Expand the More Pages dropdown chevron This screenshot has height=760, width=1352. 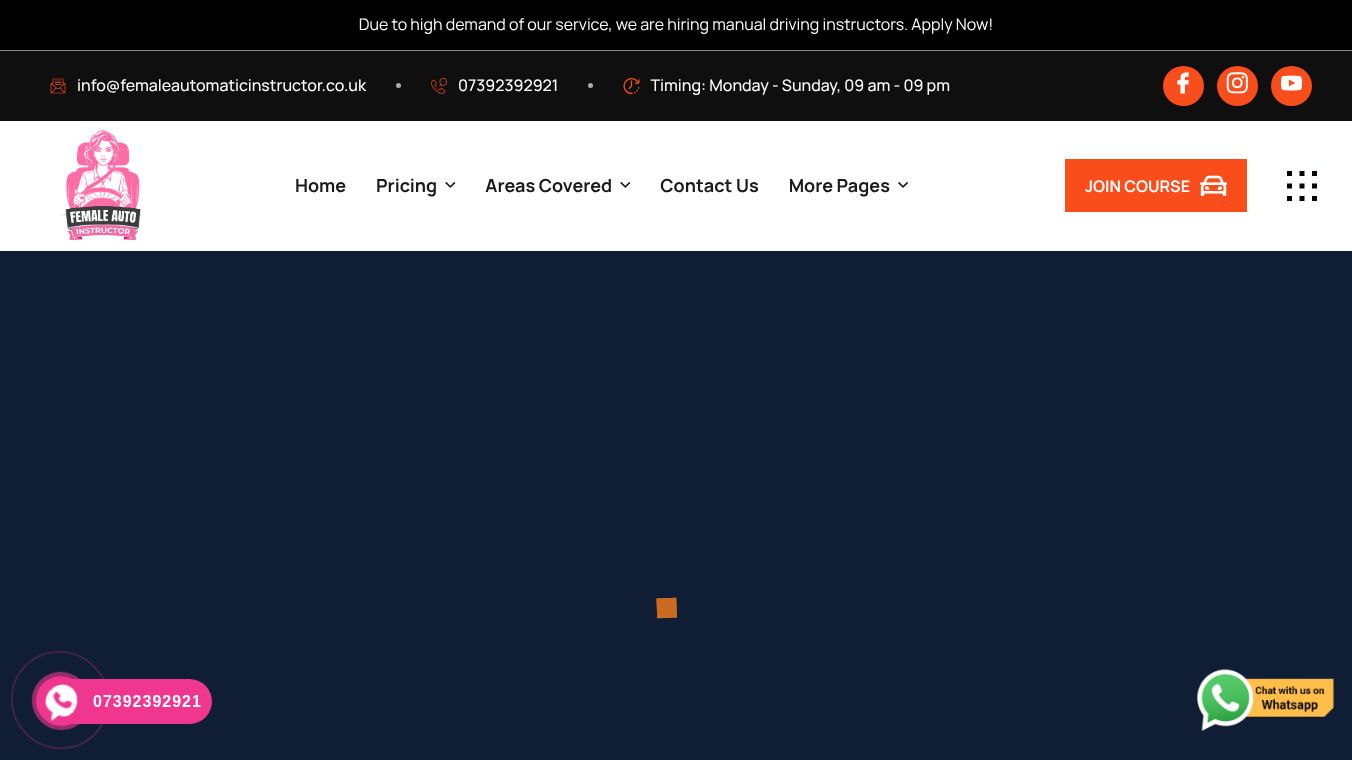coord(903,186)
